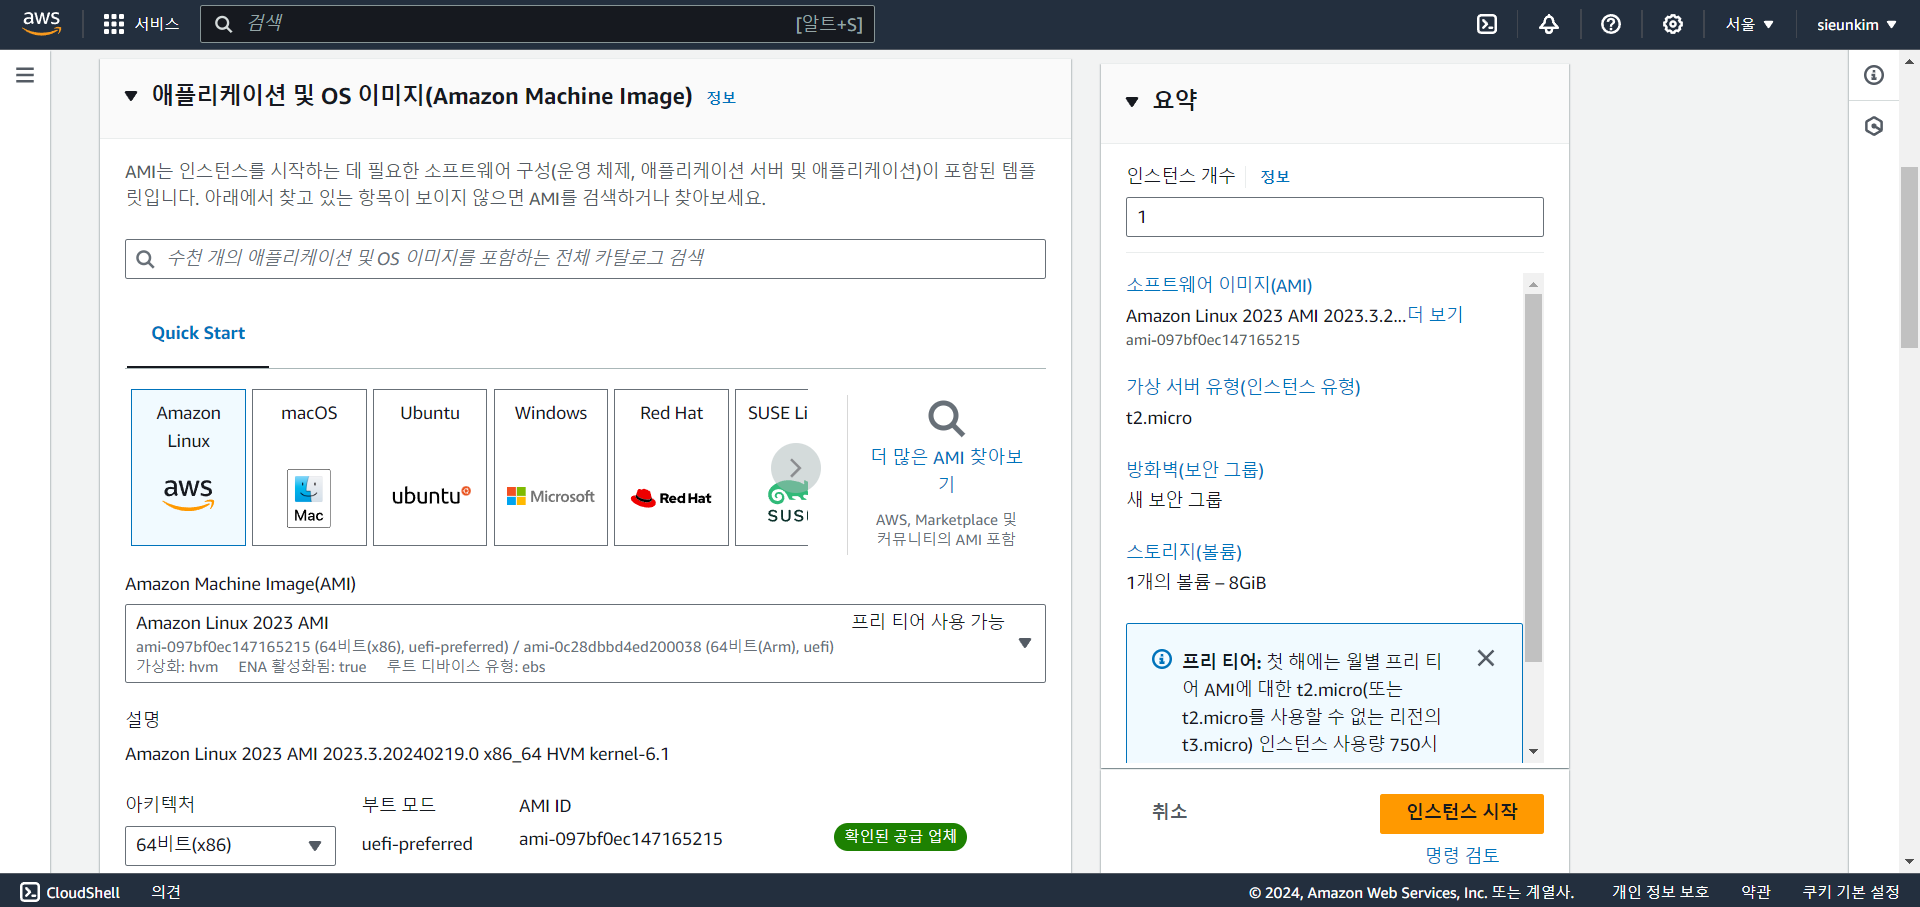Screen dimensions: 1920x907
Task: Open the 서비스 services grid menu
Action: click(141, 24)
